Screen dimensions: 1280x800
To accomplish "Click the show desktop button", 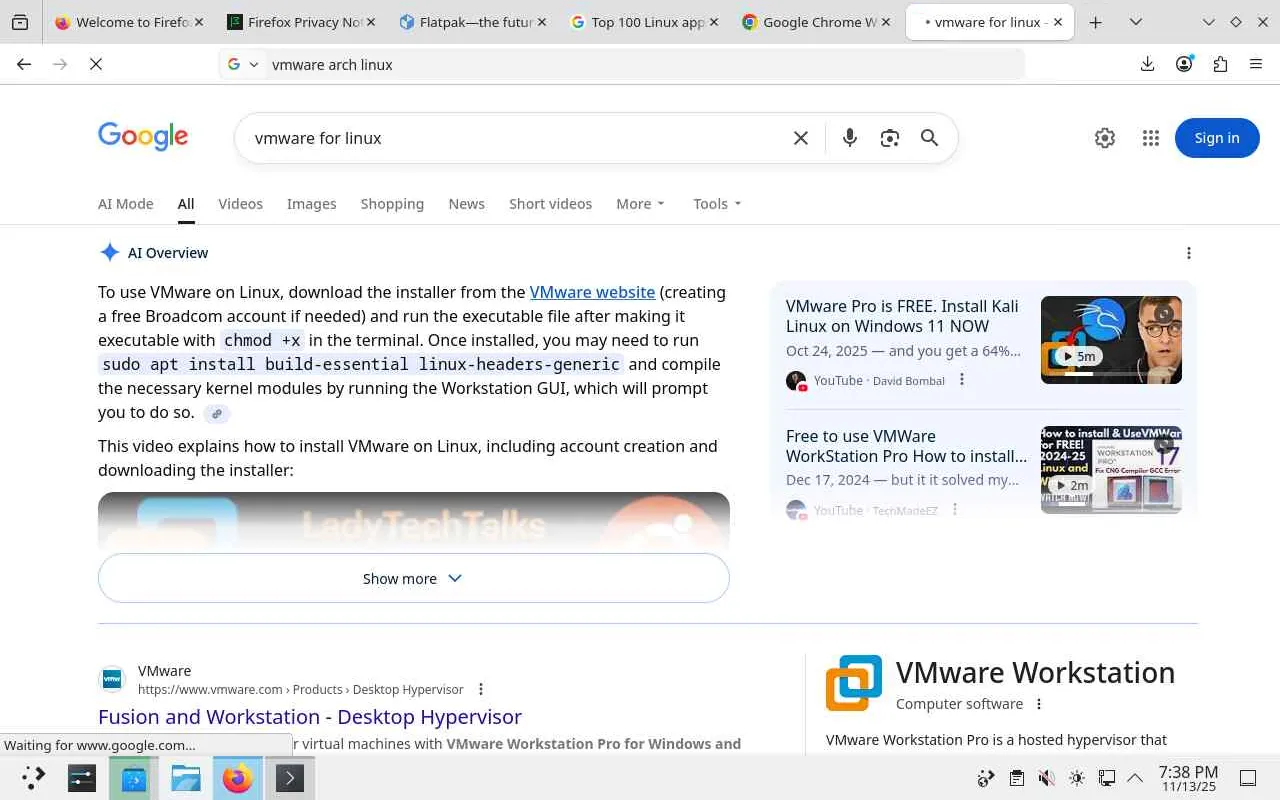I will pos(1248,778).
